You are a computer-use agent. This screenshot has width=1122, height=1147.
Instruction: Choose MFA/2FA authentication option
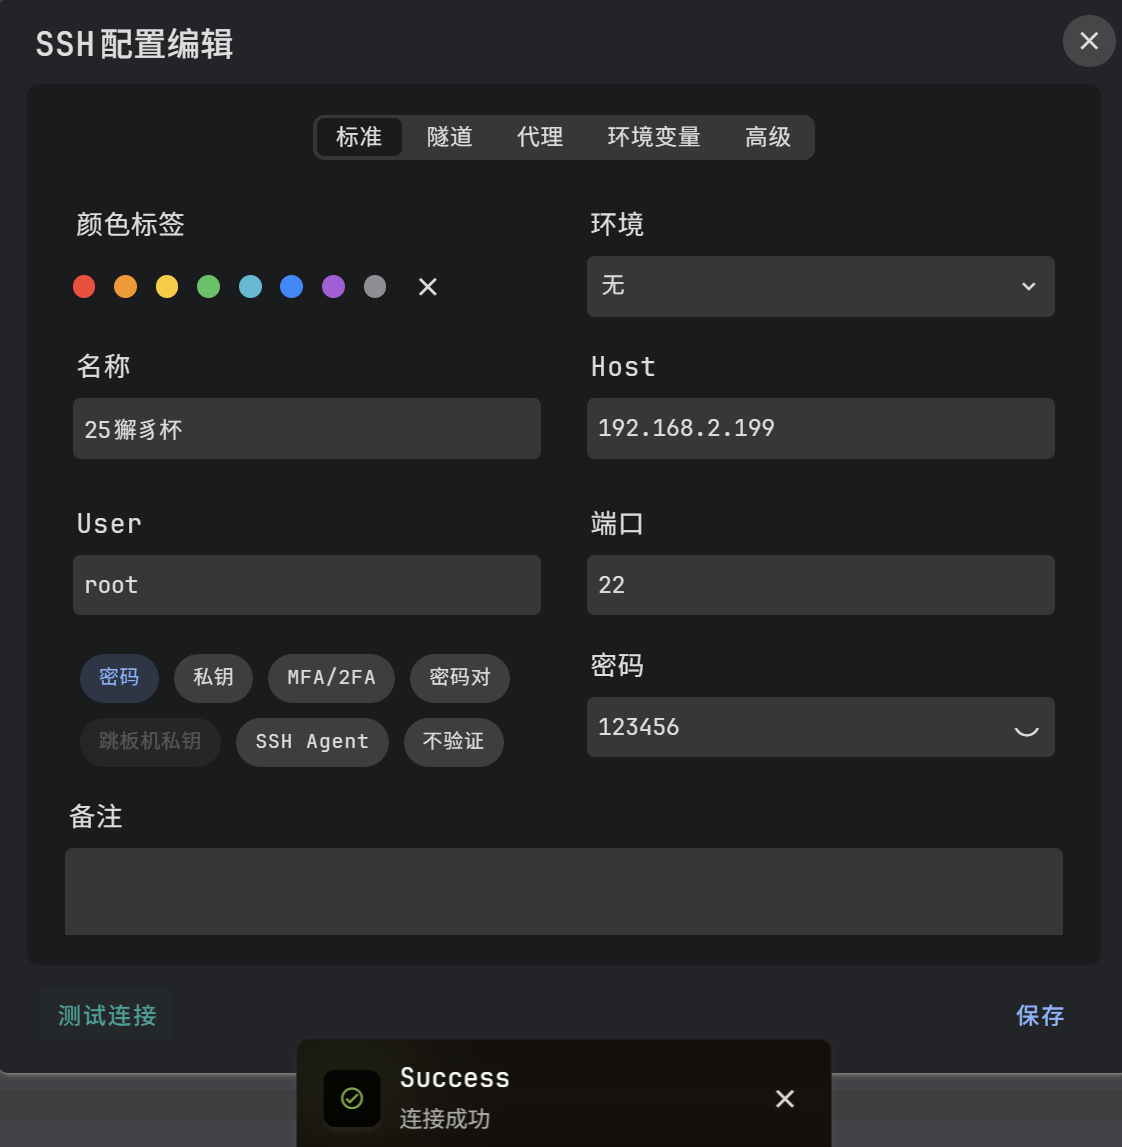click(x=331, y=678)
